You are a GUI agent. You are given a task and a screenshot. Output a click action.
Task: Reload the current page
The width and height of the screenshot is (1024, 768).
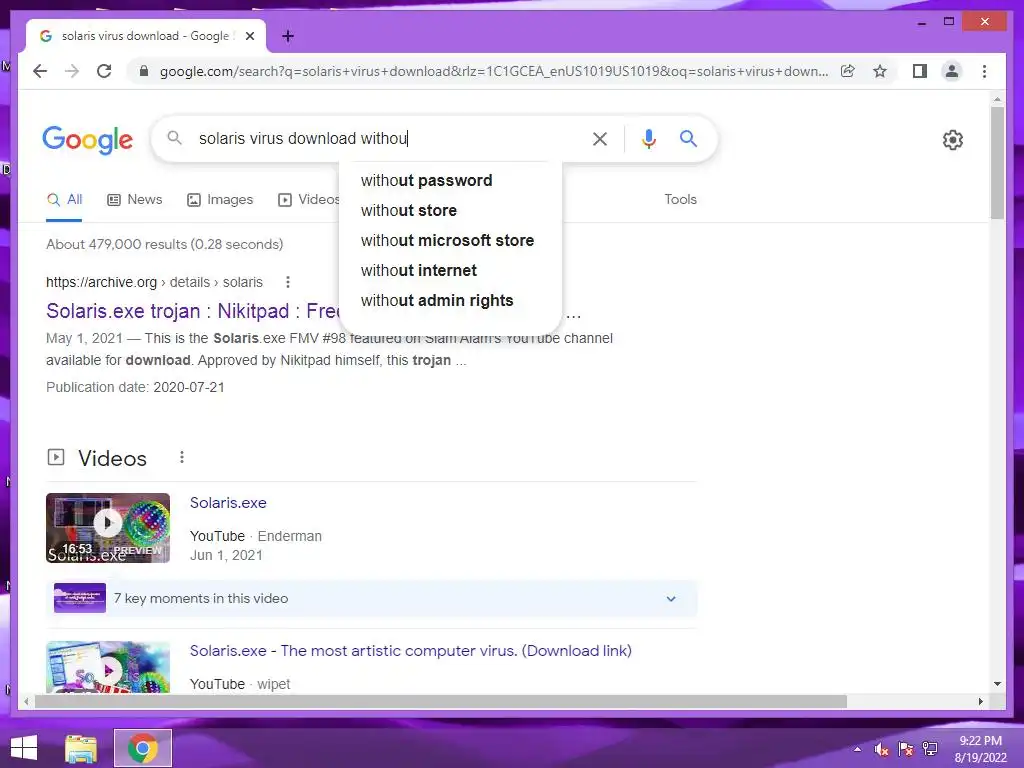tap(104, 71)
